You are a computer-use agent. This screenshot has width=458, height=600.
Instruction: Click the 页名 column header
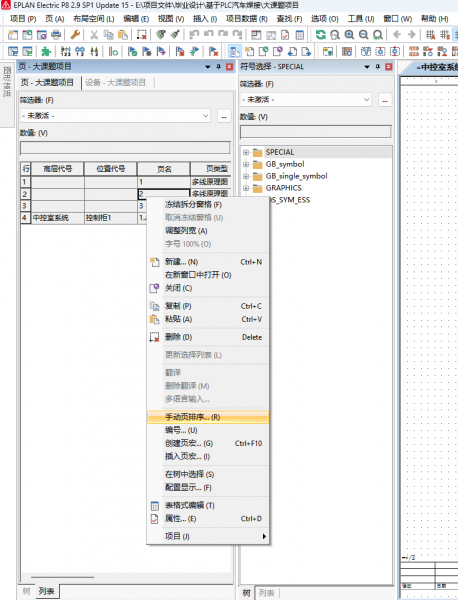coord(164,169)
